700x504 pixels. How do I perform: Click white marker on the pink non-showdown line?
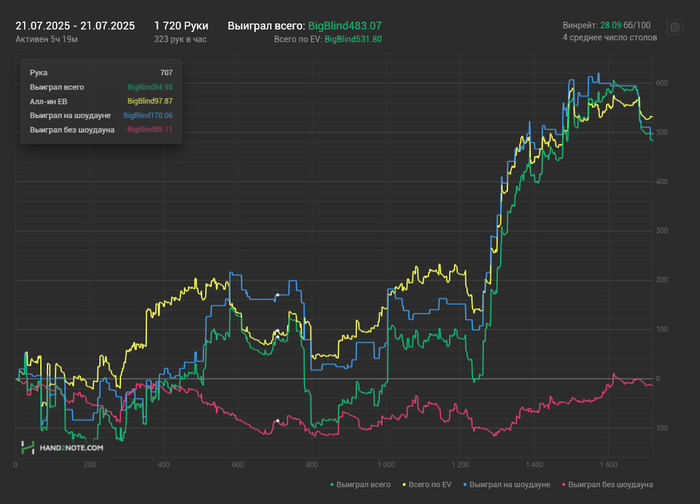[x=278, y=421]
